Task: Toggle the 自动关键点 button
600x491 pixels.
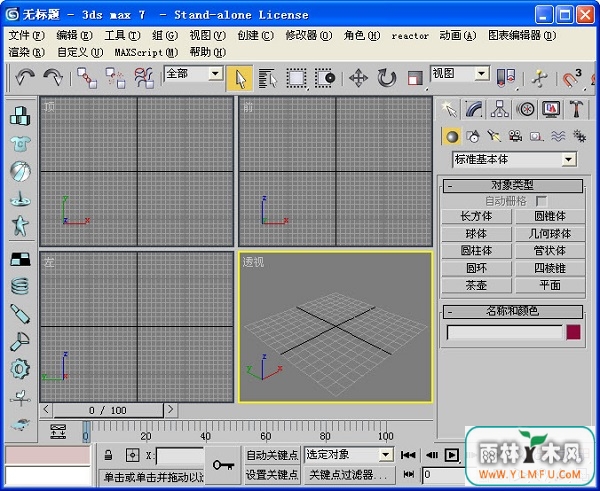Action: pyautogui.click(x=272, y=455)
